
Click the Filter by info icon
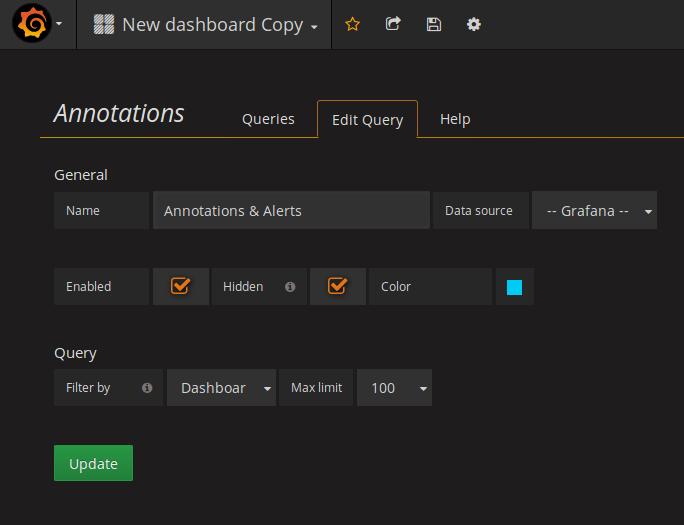coord(147,388)
